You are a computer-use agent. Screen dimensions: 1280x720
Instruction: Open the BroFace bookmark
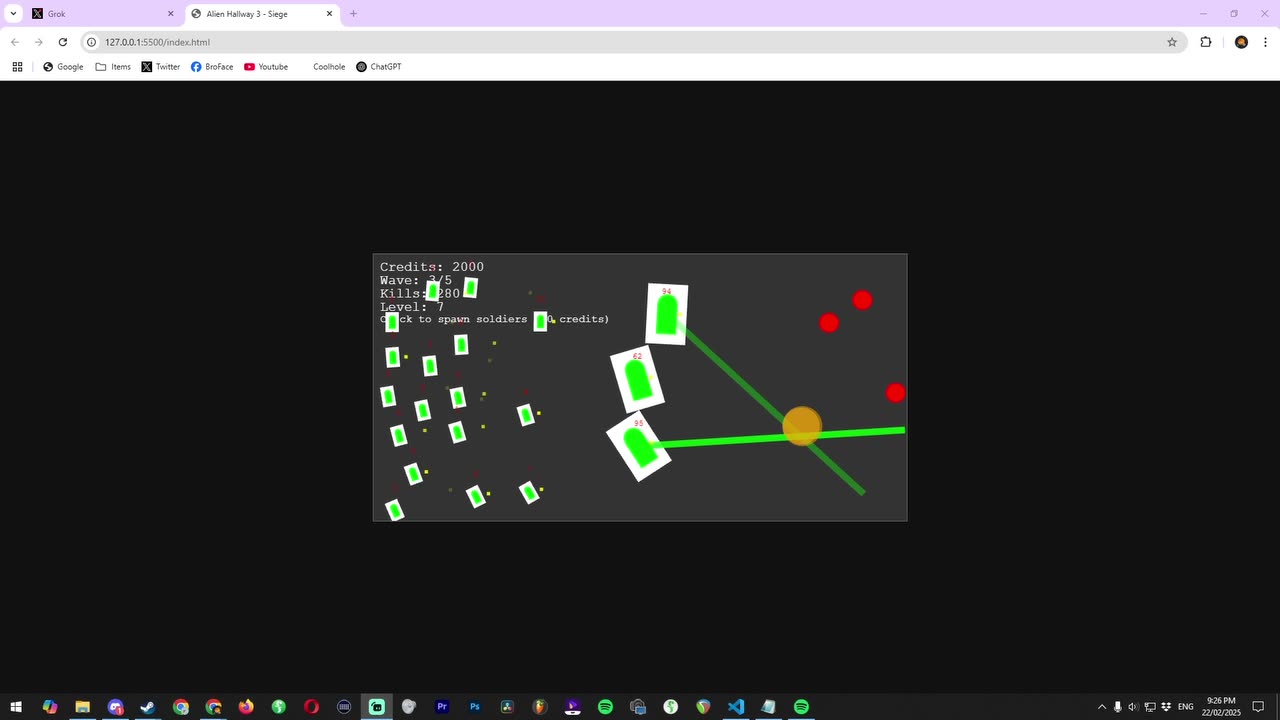pyautogui.click(x=212, y=67)
